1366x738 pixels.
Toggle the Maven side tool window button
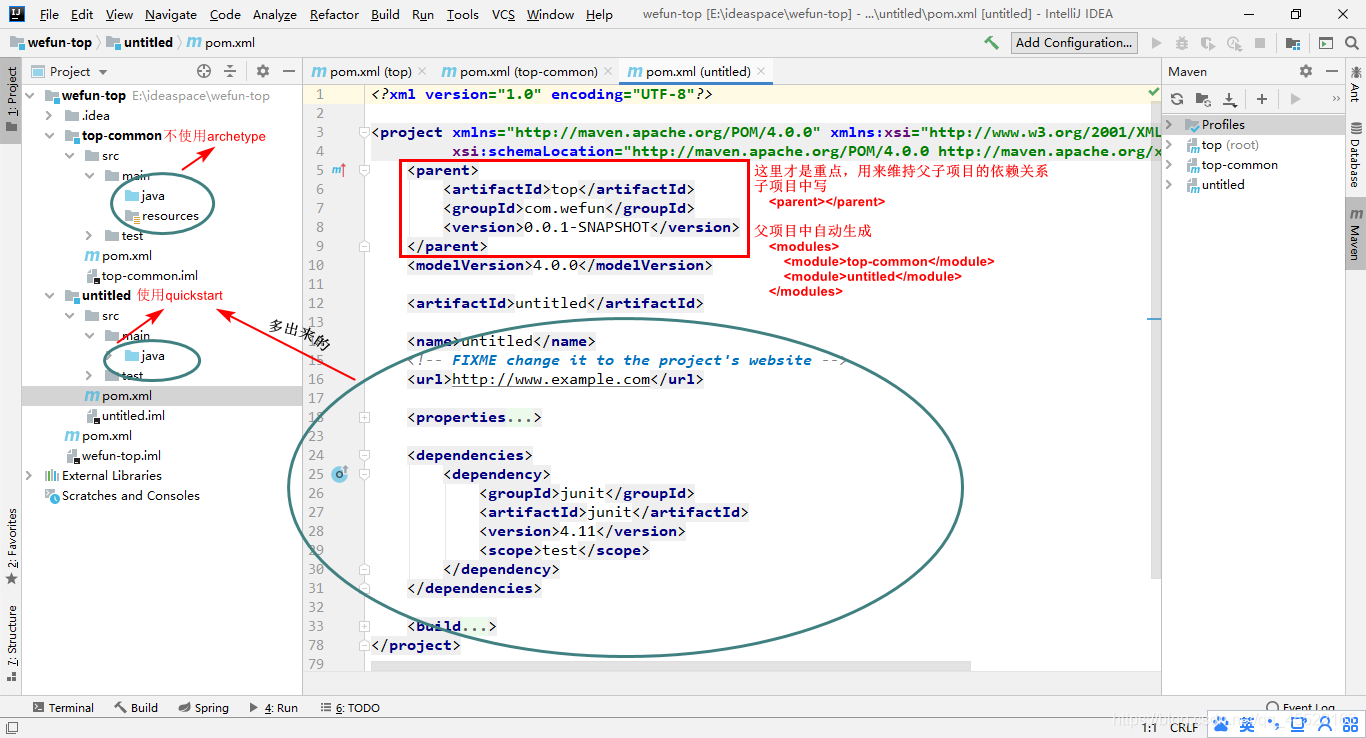pyautogui.click(x=1355, y=235)
